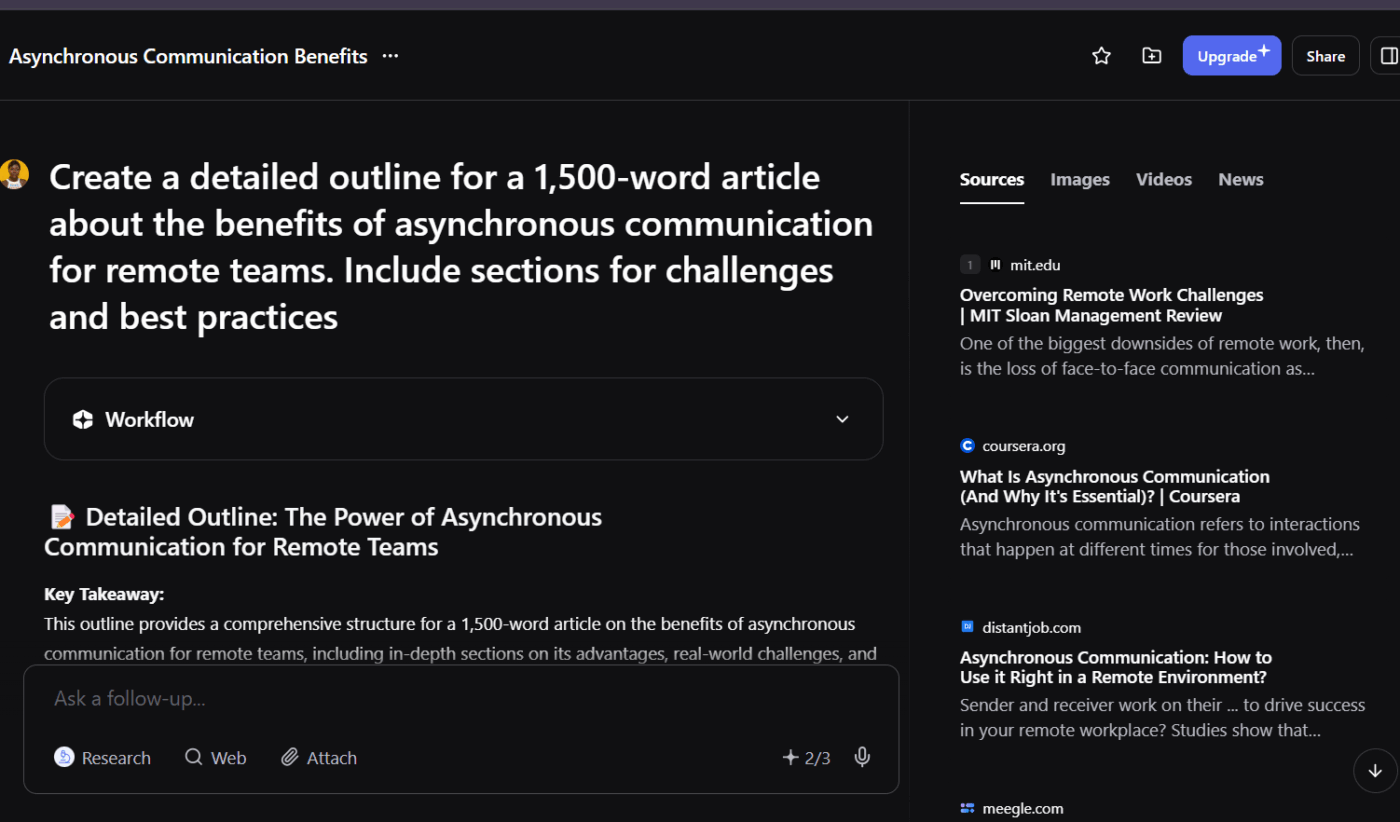The width and height of the screenshot is (1400, 822).
Task: Select the Attach paperclip icon
Action: (291, 757)
